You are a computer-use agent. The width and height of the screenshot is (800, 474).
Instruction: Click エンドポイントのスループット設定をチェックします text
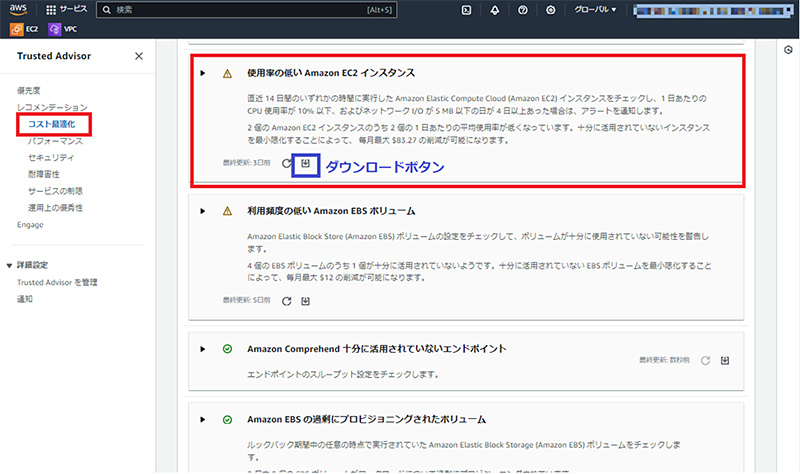point(343,374)
